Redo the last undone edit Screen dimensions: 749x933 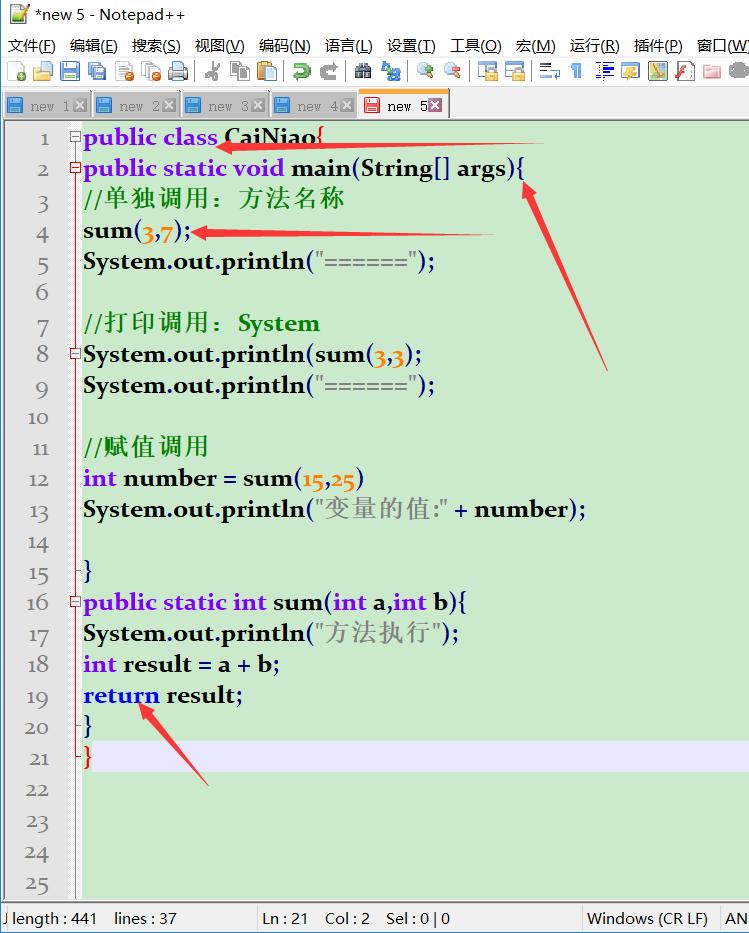click(329, 71)
